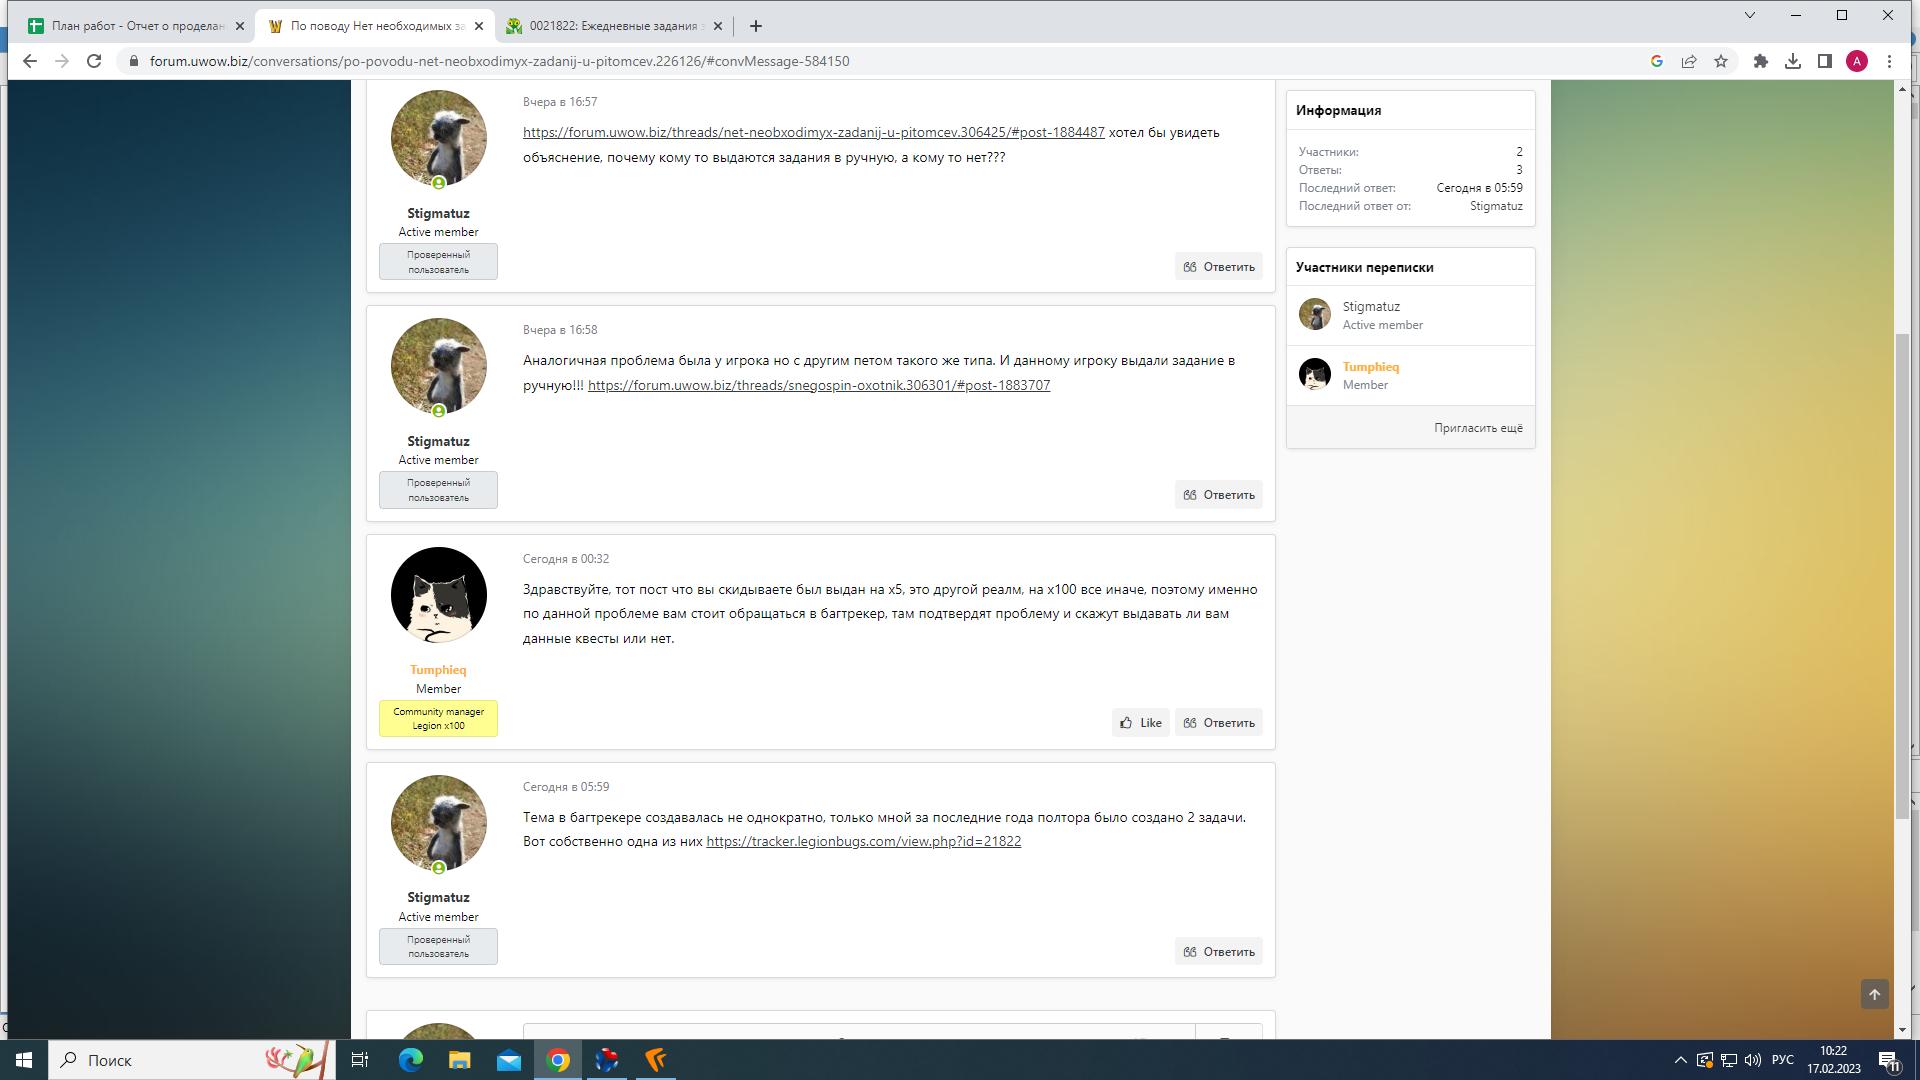This screenshot has width=1920, height=1080.
Task: Click the scroll-to-top arrow button
Action: click(1874, 994)
